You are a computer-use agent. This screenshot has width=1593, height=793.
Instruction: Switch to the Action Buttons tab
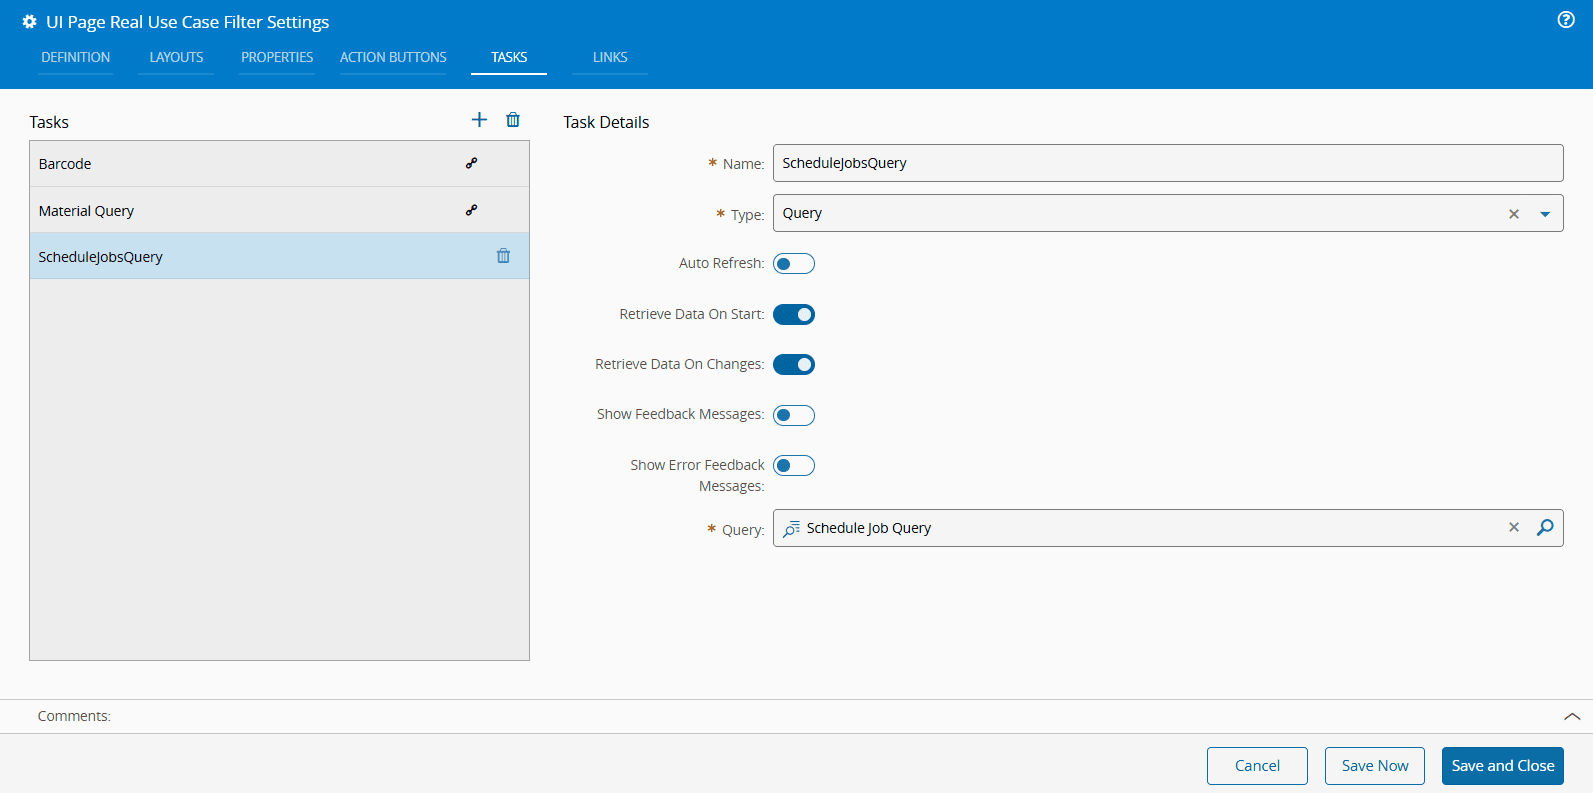pos(393,57)
